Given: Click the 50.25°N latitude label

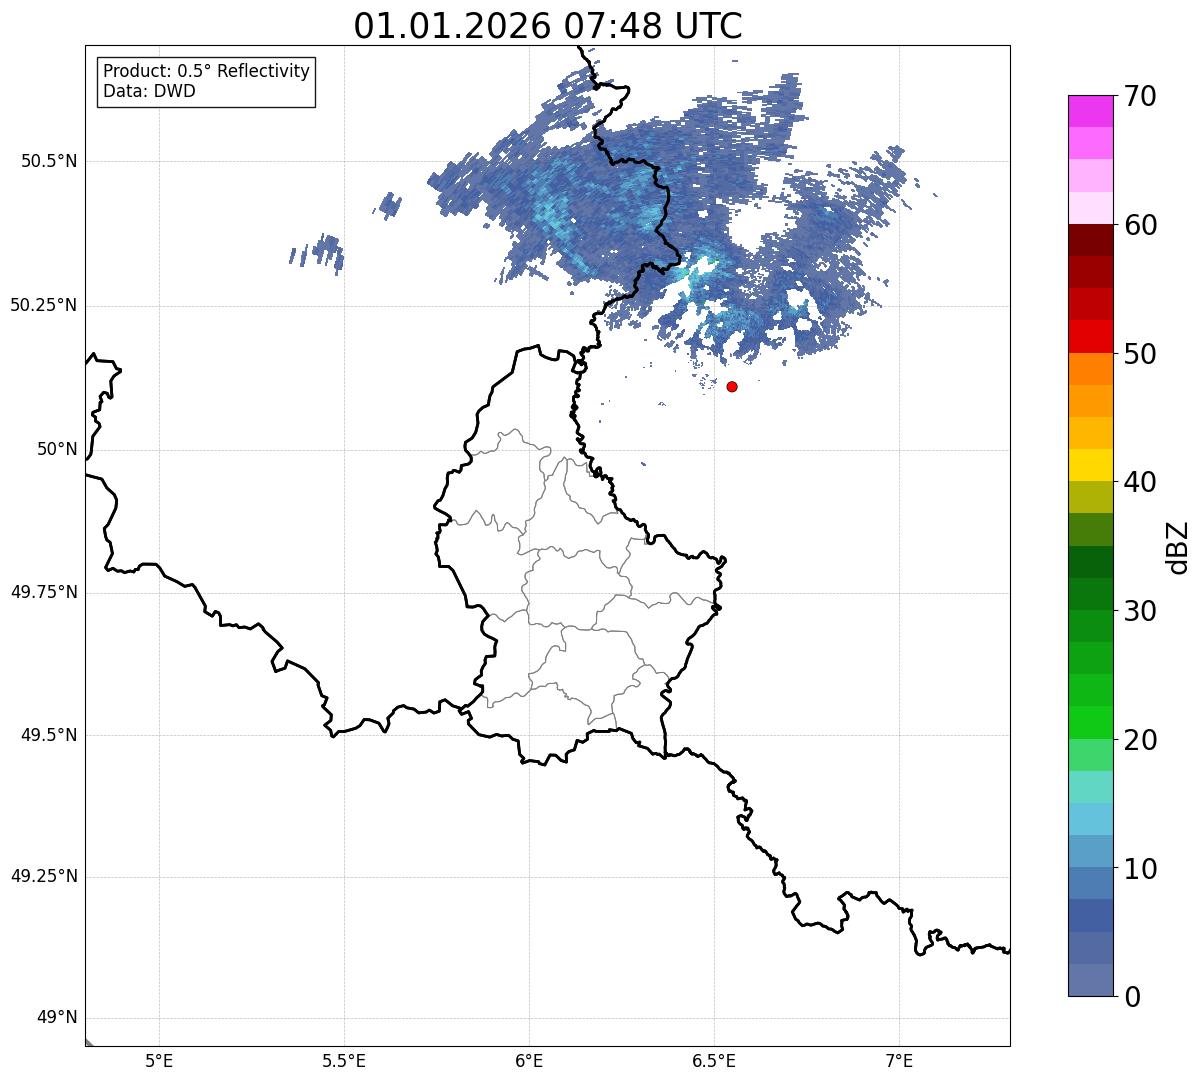Looking at the screenshot, I should 44,305.
